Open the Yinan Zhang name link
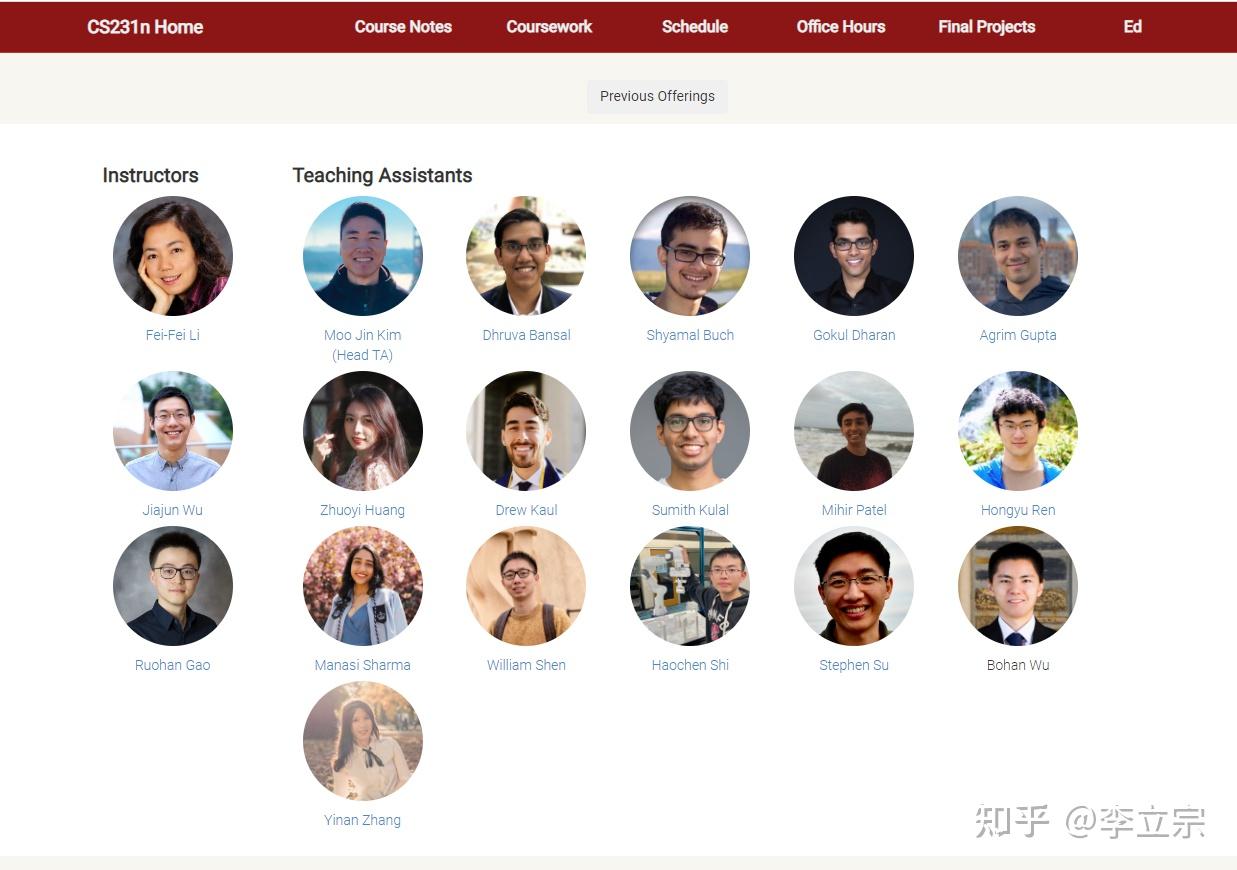The image size is (1237, 870). pos(363,820)
